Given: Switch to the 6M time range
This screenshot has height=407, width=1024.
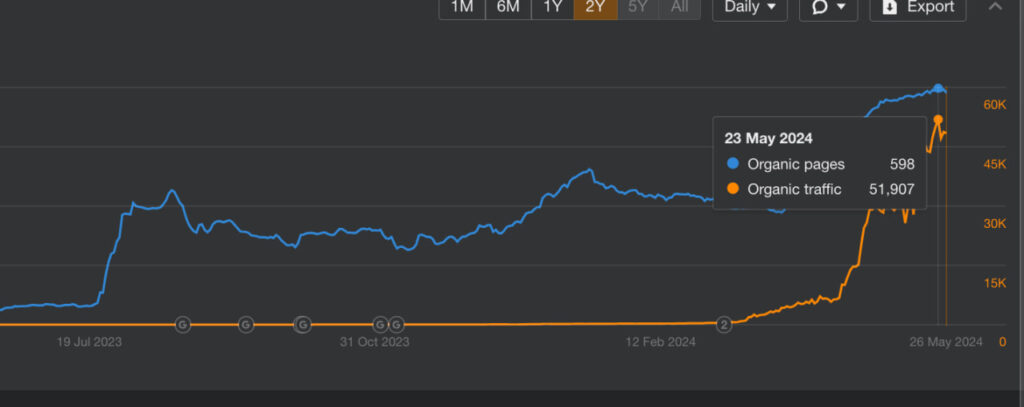Looking at the screenshot, I should [x=508, y=7].
